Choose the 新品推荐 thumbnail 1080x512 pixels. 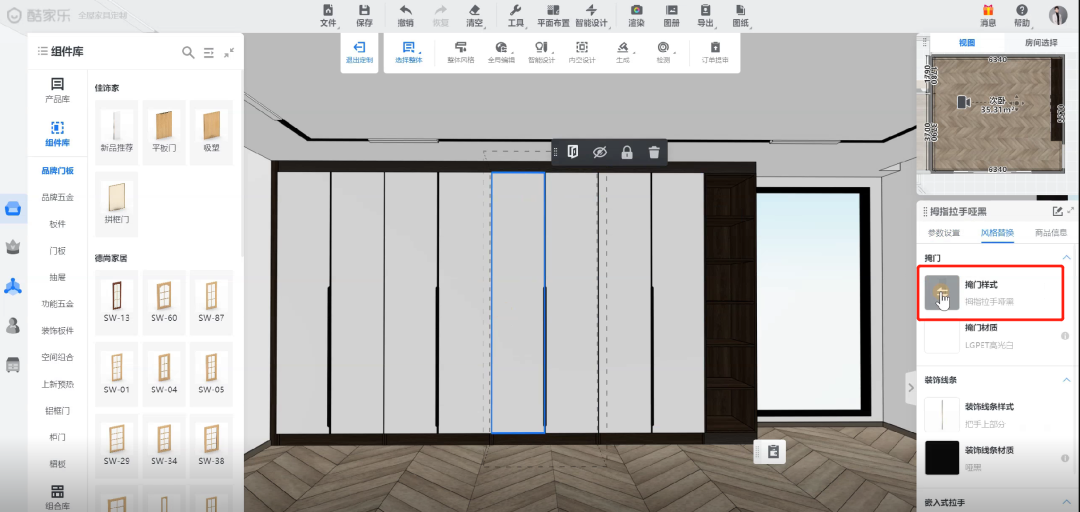pos(116,132)
